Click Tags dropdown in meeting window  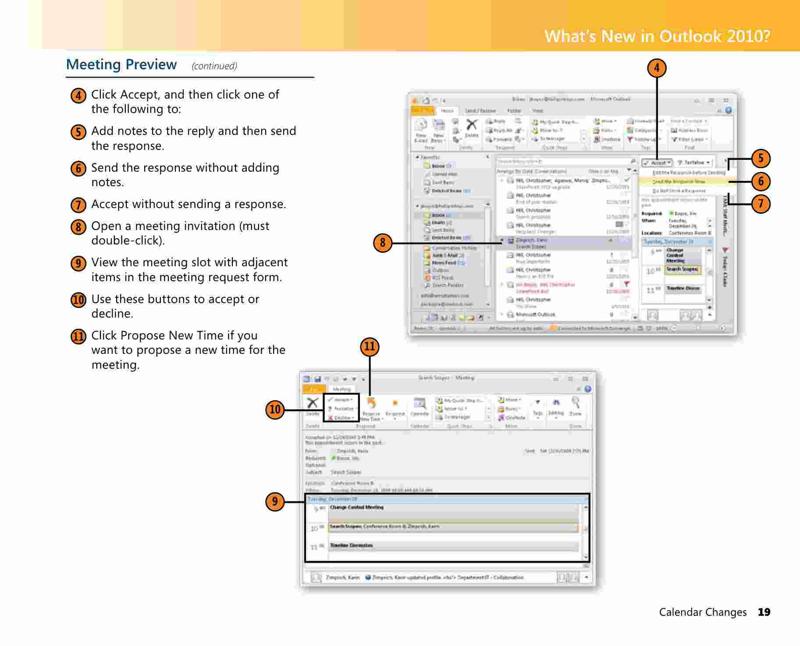[x=538, y=409]
